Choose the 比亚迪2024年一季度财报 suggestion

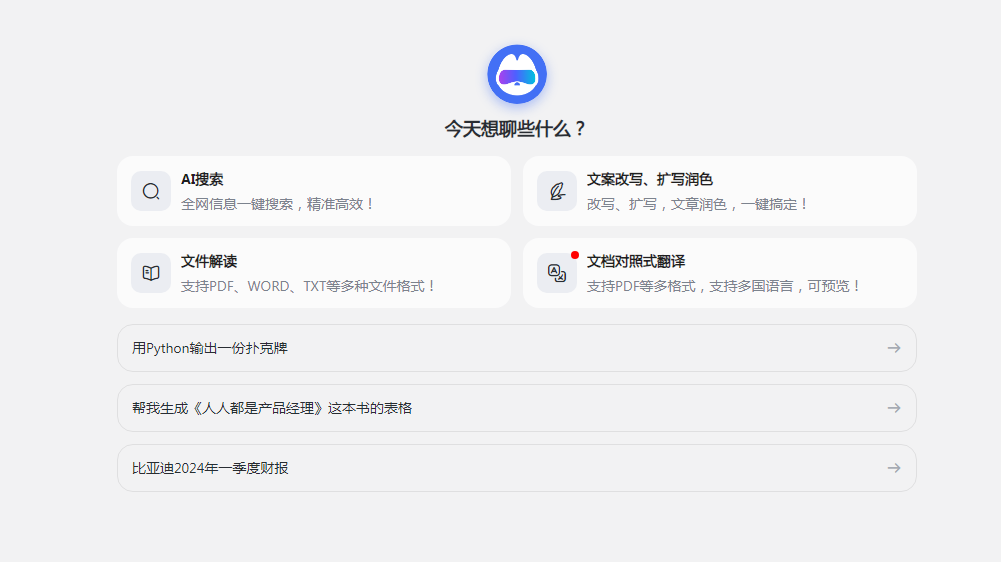click(x=210, y=468)
